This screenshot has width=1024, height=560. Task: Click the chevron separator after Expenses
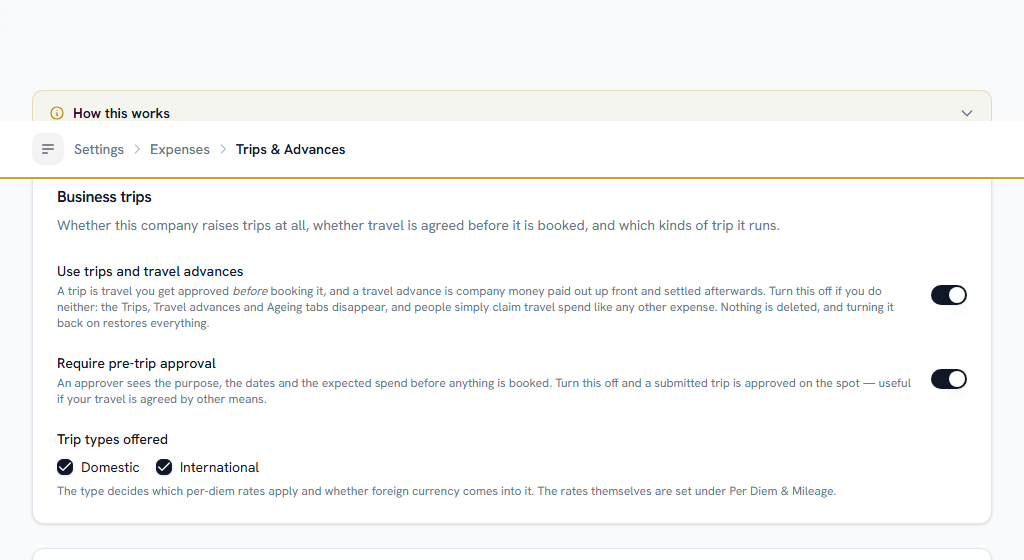(x=223, y=149)
